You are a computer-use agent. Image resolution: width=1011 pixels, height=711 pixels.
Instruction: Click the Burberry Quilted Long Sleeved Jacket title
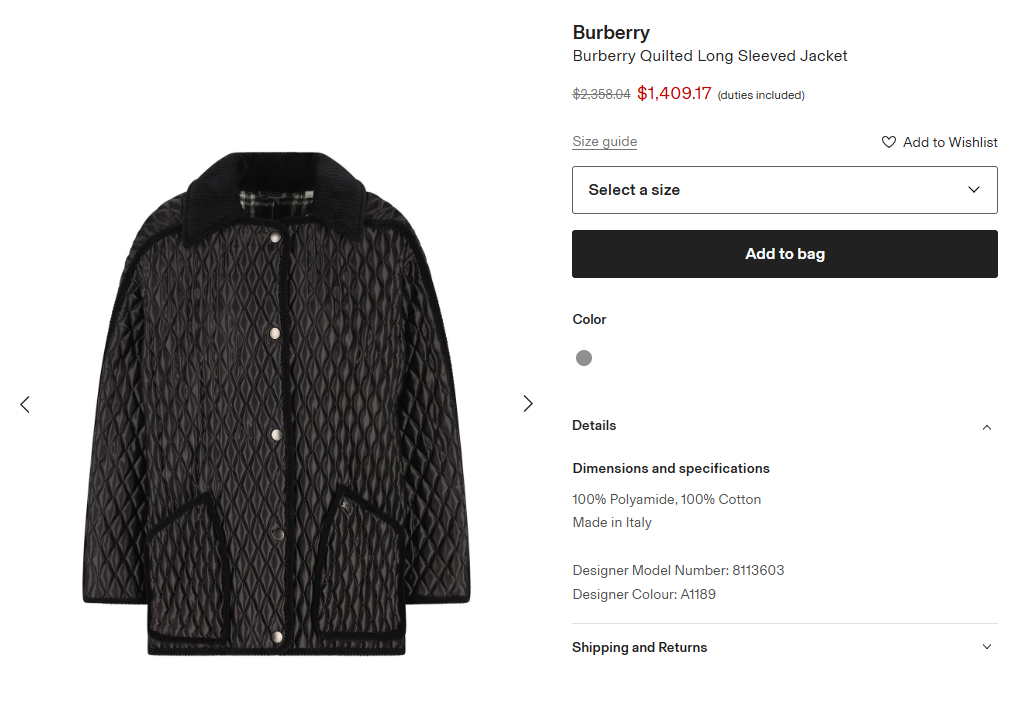709,56
